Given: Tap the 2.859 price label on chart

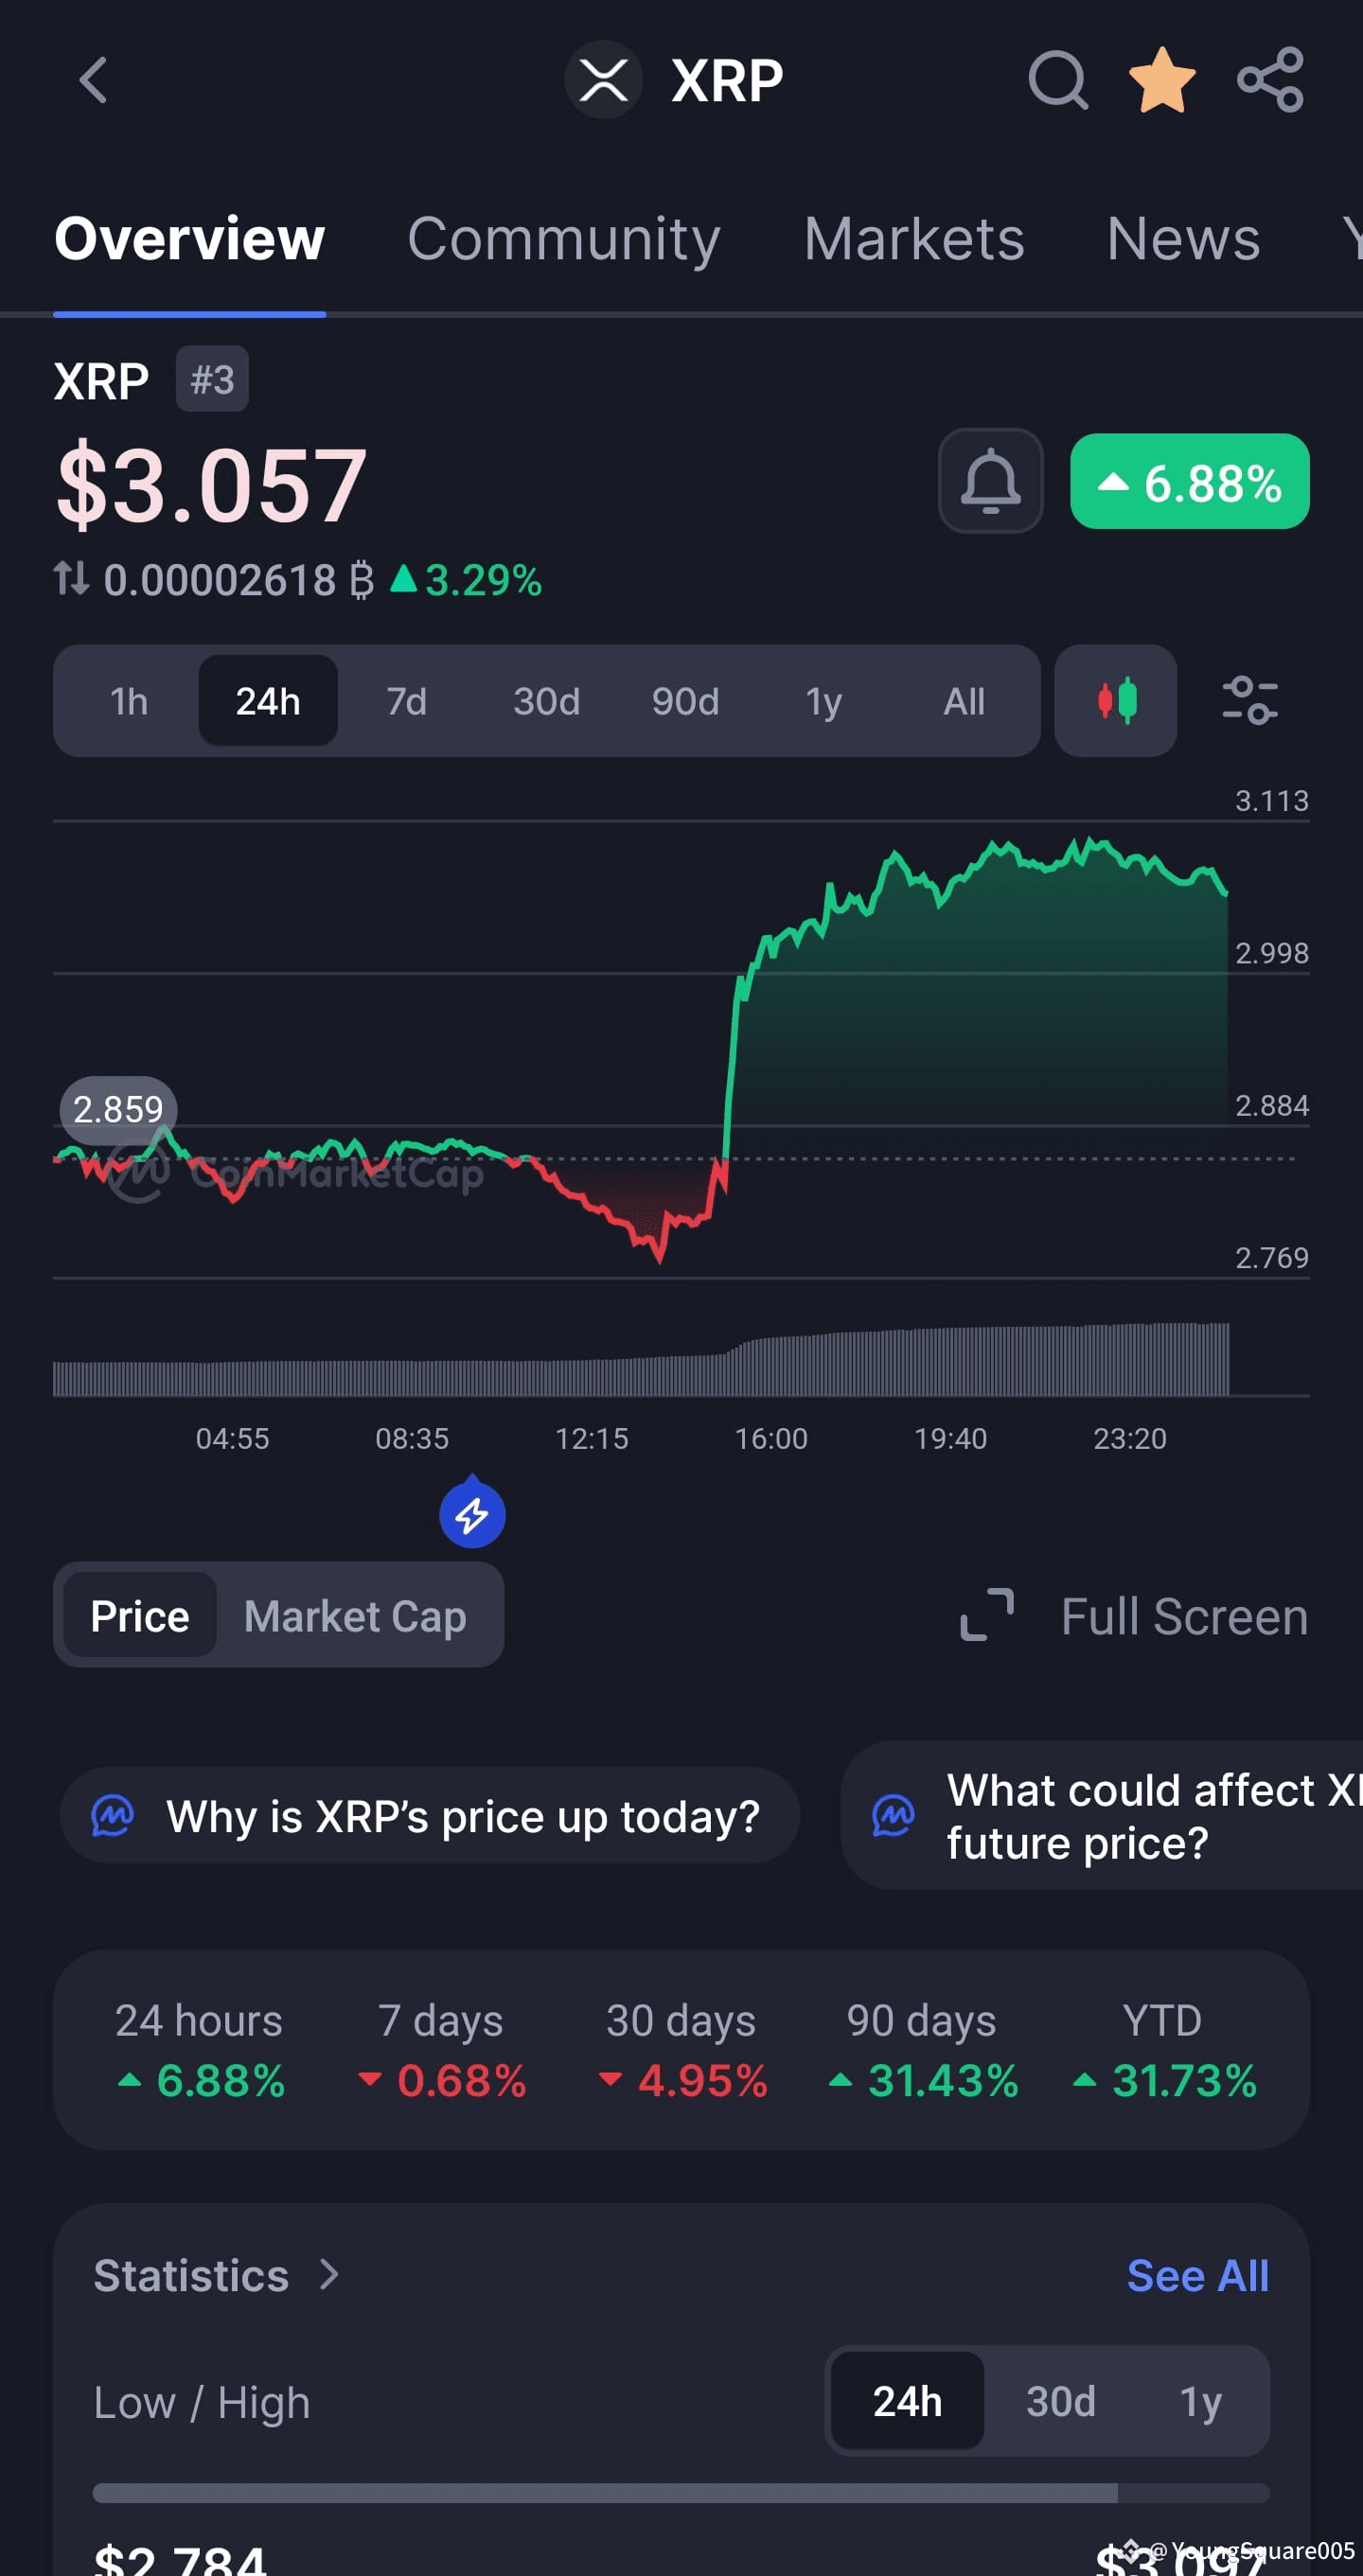Looking at the screenshot, I should point(118,1109).
